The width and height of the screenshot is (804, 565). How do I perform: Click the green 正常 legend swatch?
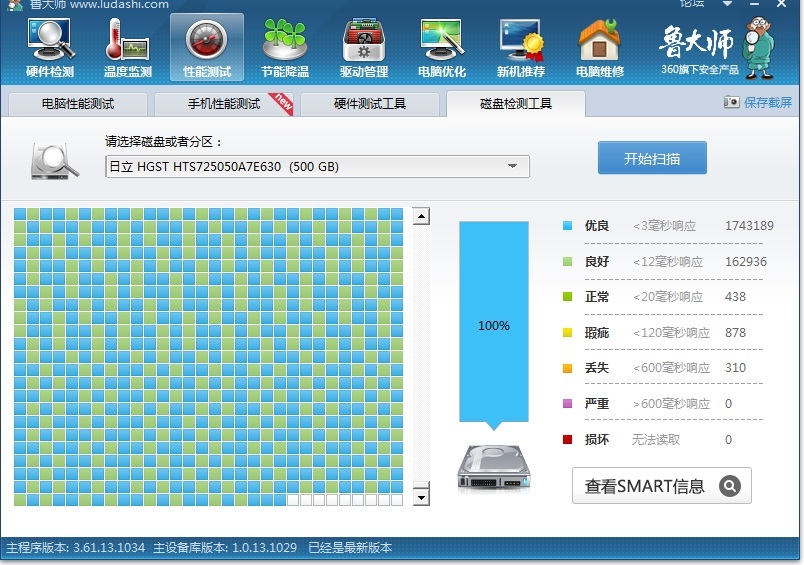tap(567, 296)
